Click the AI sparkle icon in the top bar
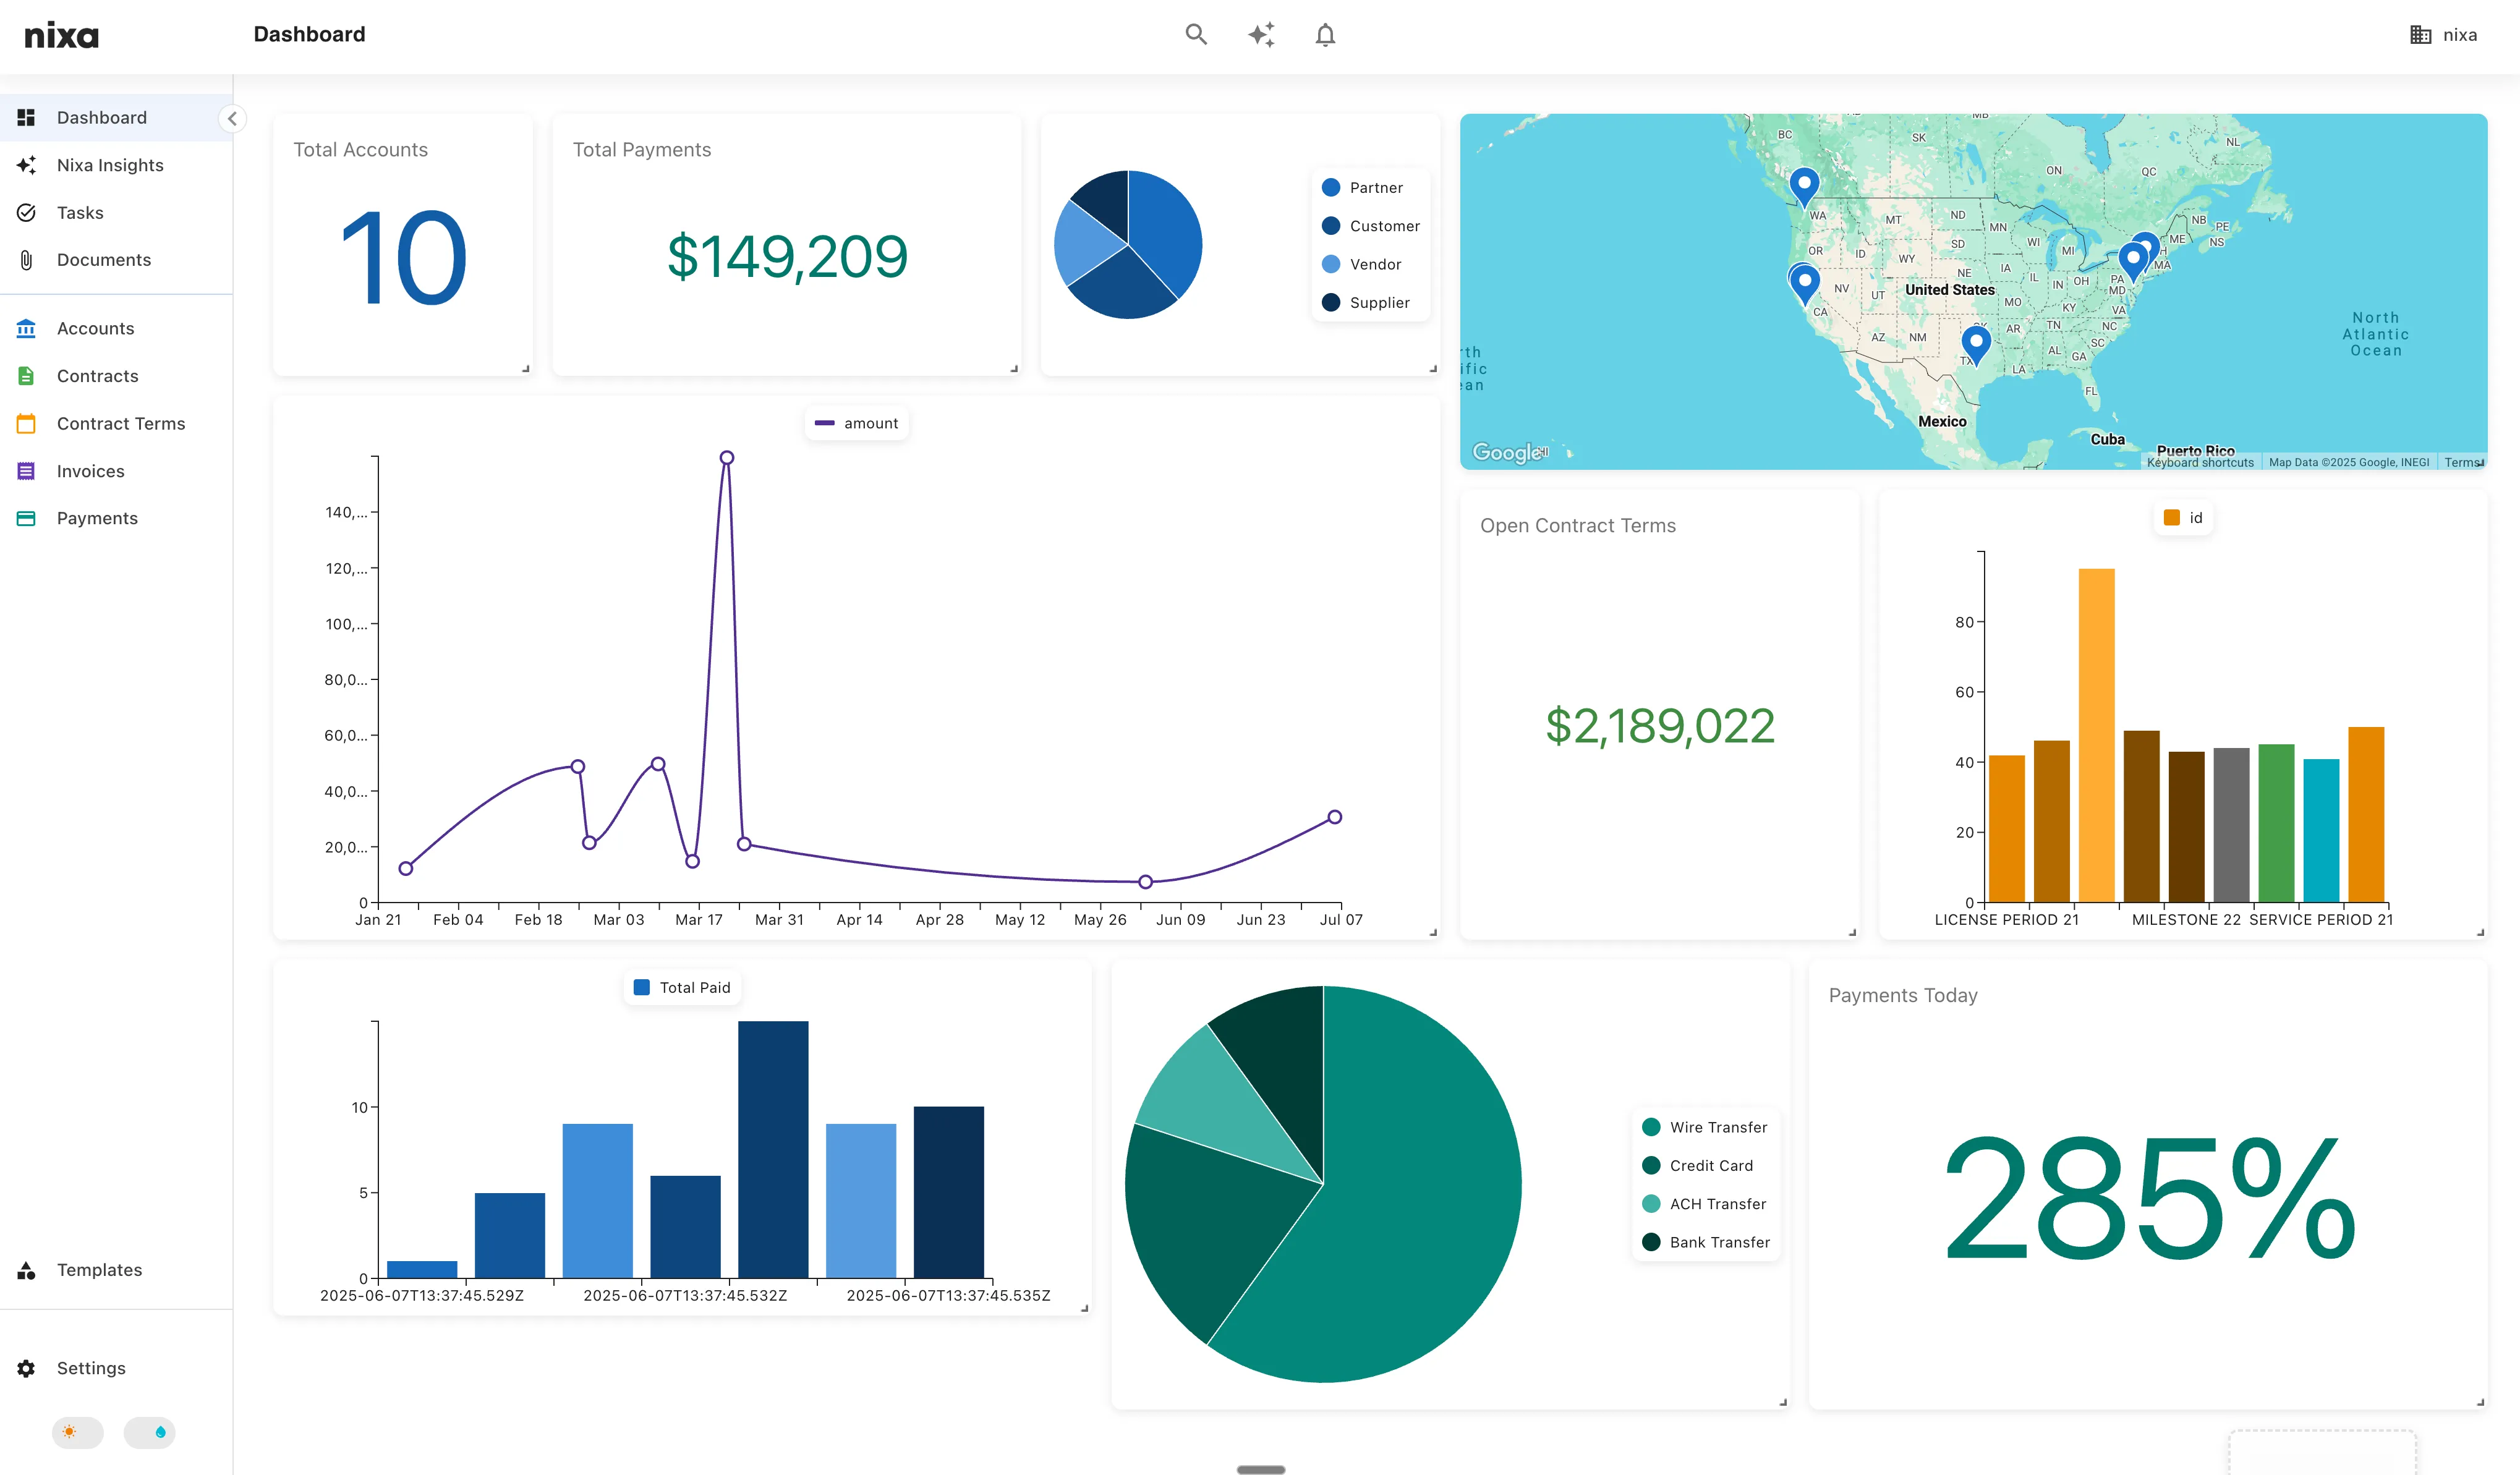Image resolution: width=2520 pixels, height=1475 pixels. click(1261, 34)
